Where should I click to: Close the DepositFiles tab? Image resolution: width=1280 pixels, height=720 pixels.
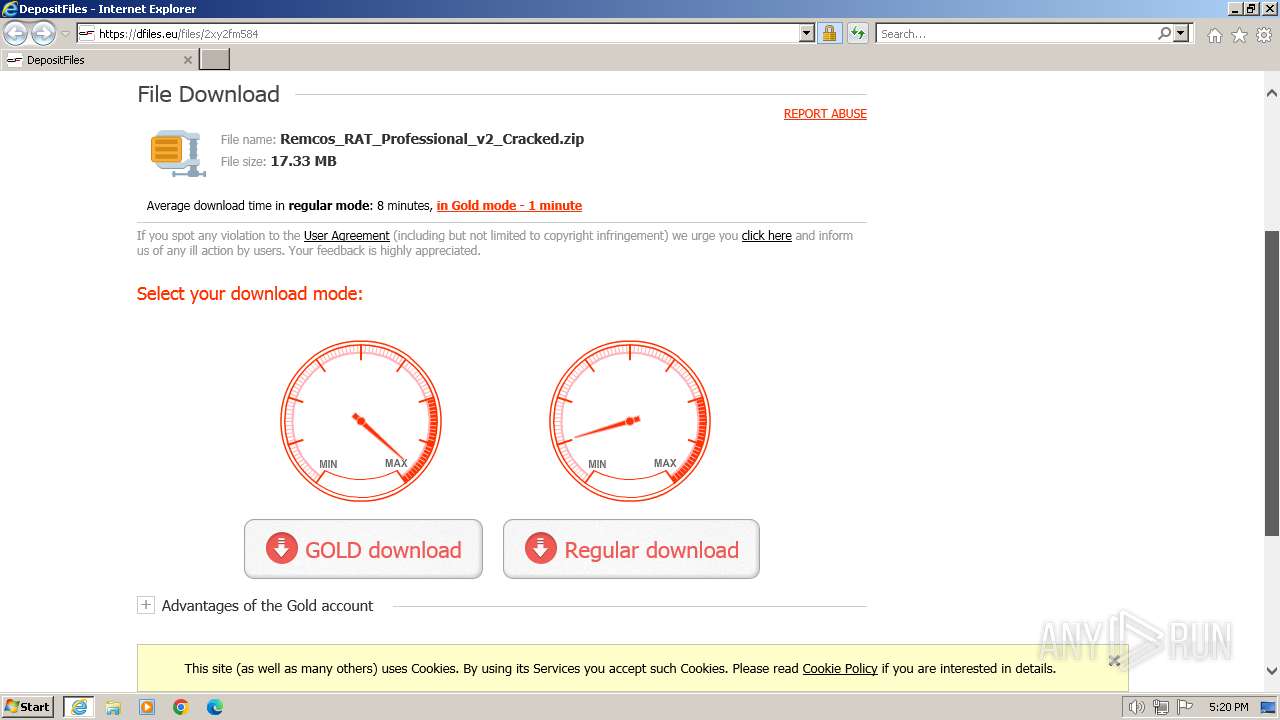pyautogui.click(x=187, y=60)
